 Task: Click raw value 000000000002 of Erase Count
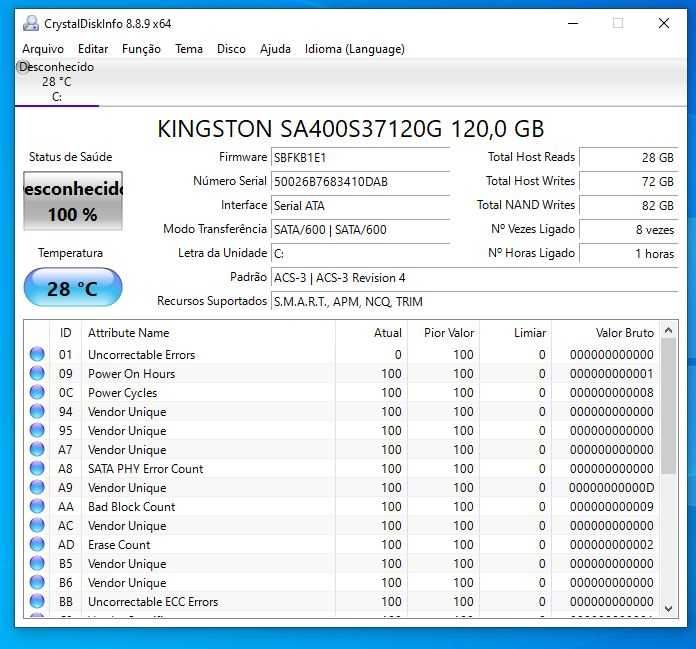pos(612,545)
